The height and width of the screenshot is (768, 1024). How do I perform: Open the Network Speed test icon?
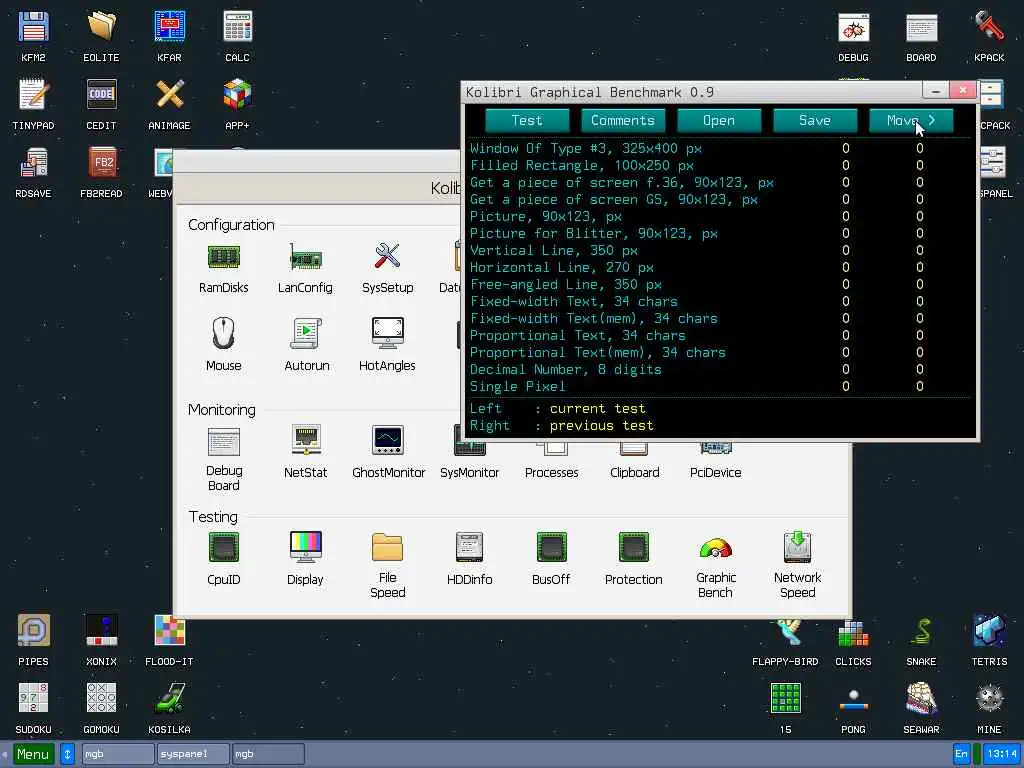[x=797, y=548]
